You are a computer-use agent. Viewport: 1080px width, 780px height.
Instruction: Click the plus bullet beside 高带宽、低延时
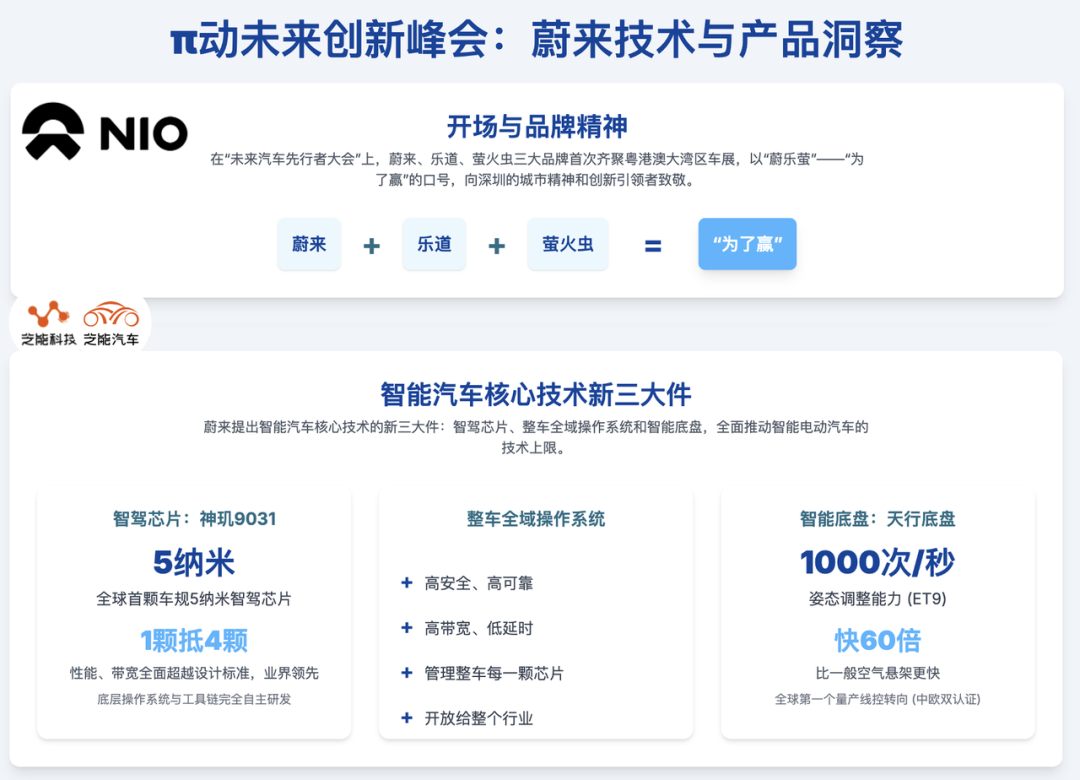[407, 628]
